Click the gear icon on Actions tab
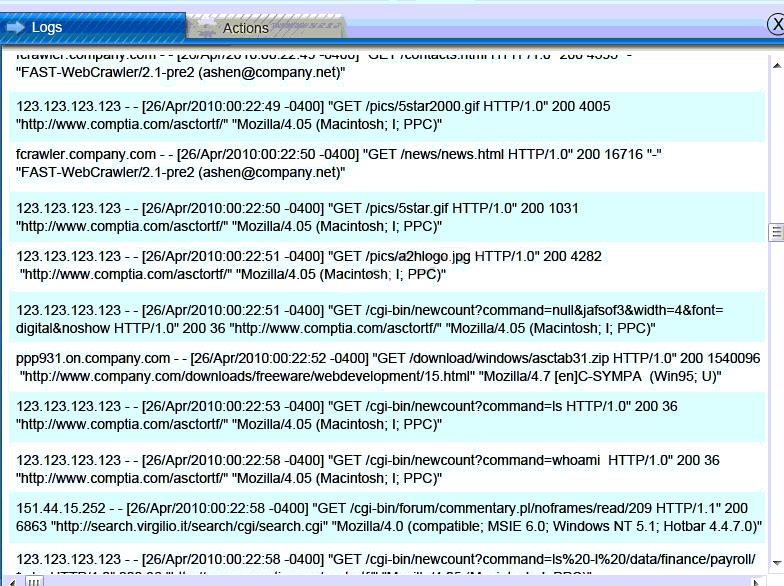 [x=207, y=29]
